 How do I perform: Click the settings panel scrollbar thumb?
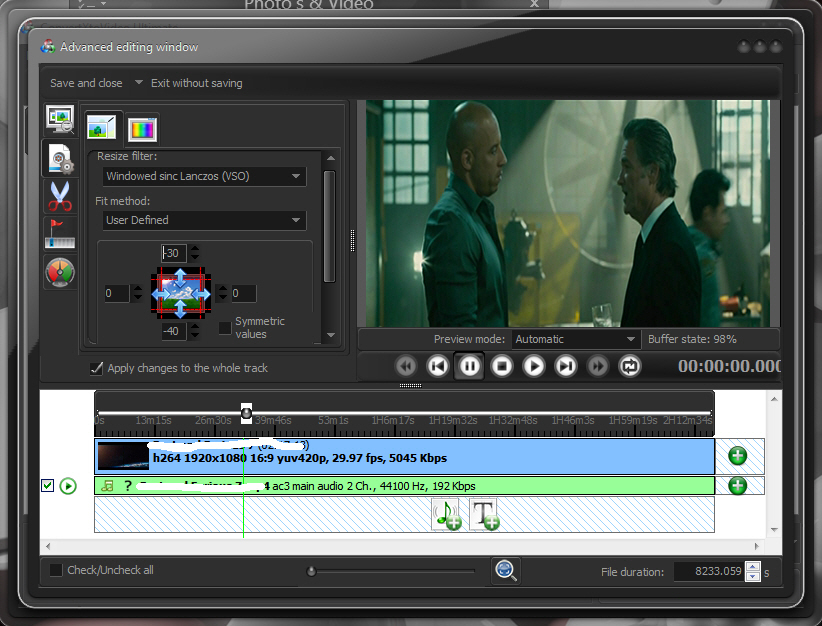[330, 226]
